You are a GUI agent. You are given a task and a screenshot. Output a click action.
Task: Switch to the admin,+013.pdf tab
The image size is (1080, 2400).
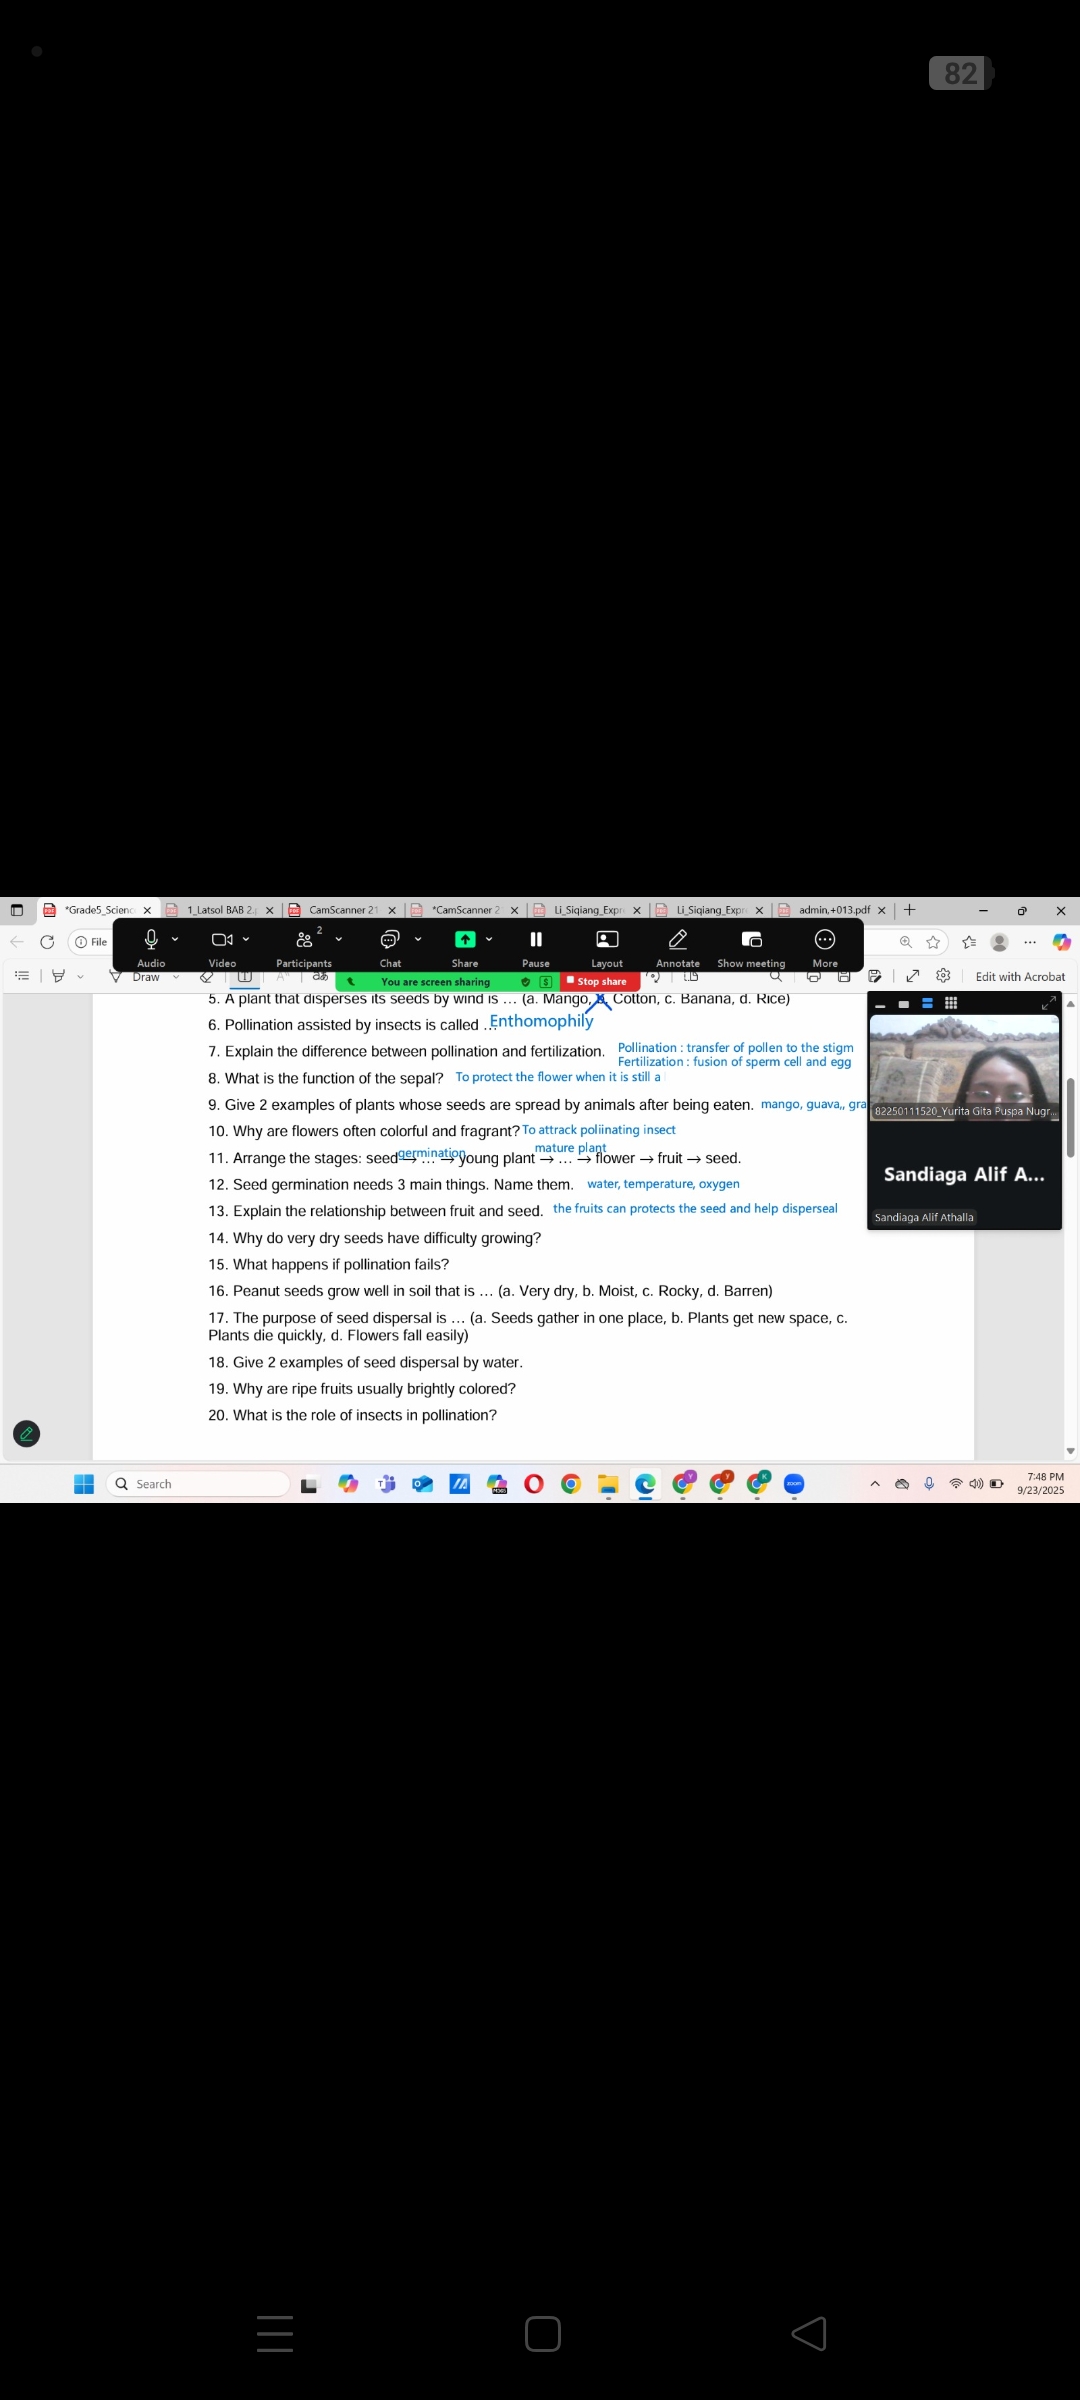coord(833,910)
